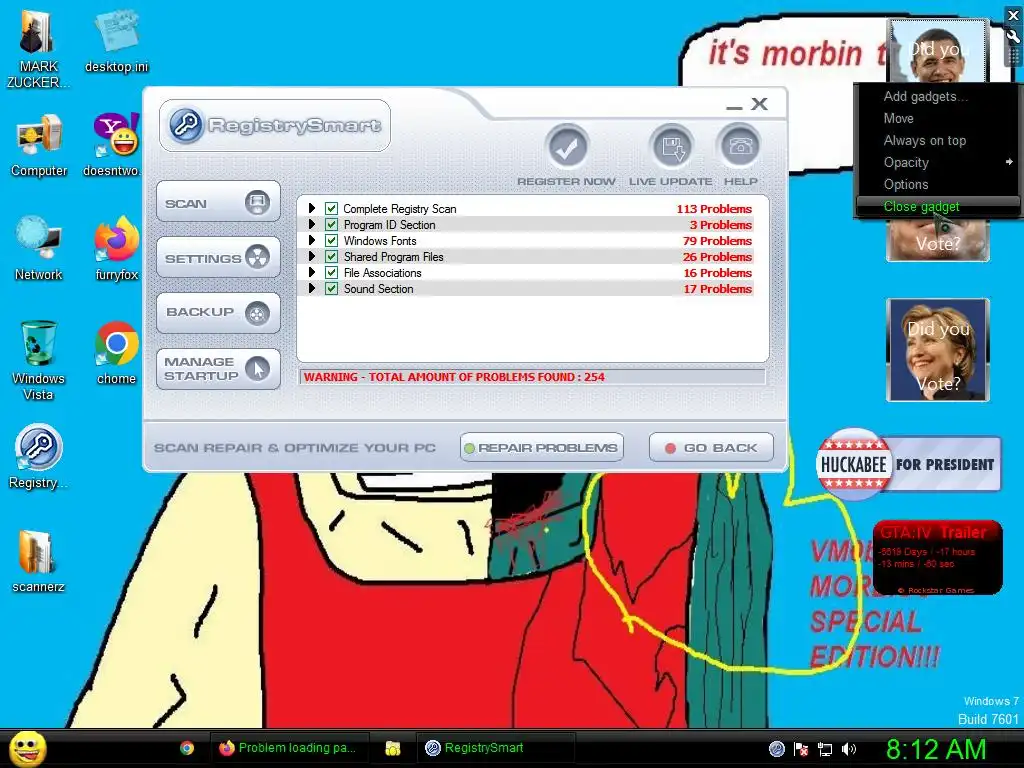This screenshot has height=768, width=1024.
Task: Click the gadget close X icon
Action: (1013, 16)
